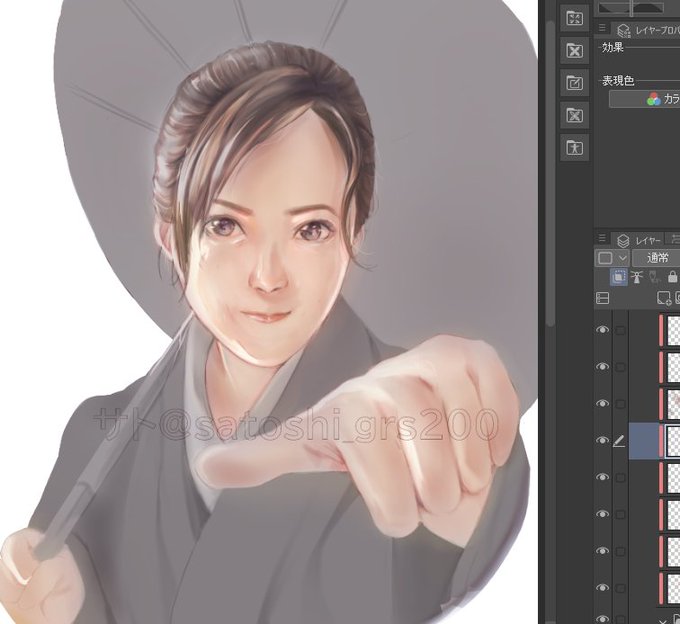Open the 3D figure material folder icon
The height and width of the screenshot is (624, 680).
[575, 148]
